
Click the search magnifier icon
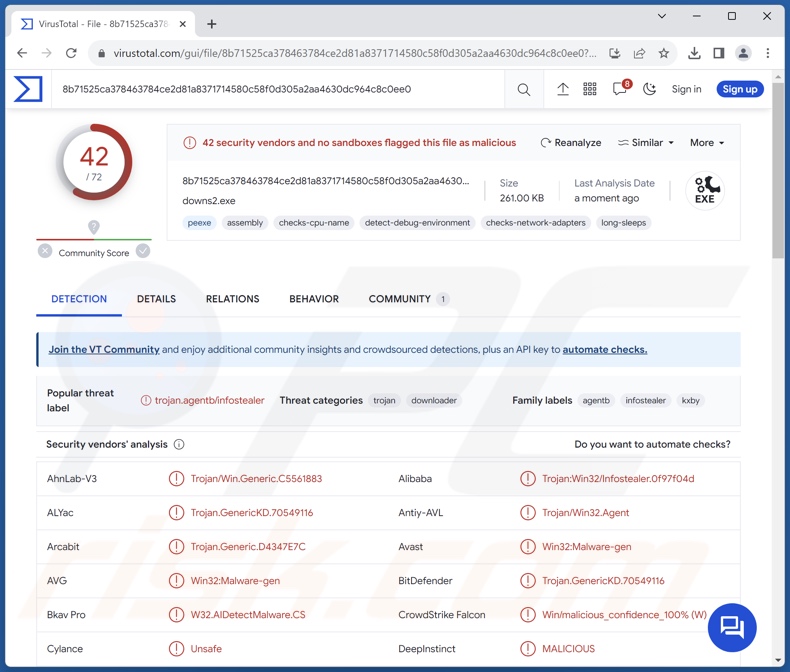pos(524,90)
